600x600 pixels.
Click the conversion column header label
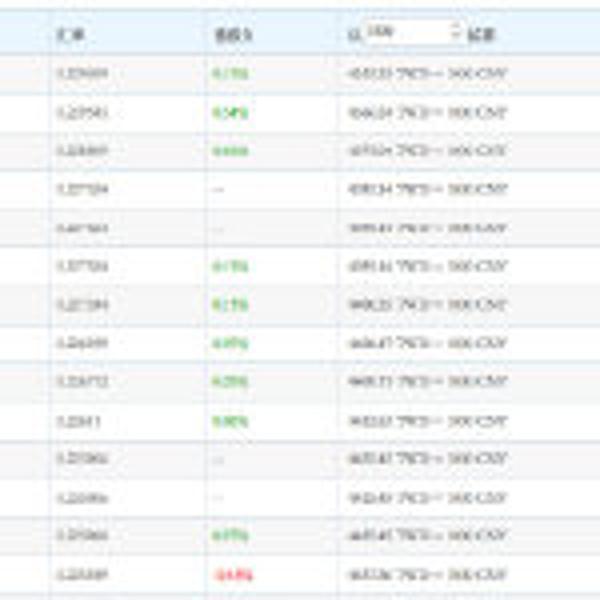pyautogui.click(x=481, y=34)
